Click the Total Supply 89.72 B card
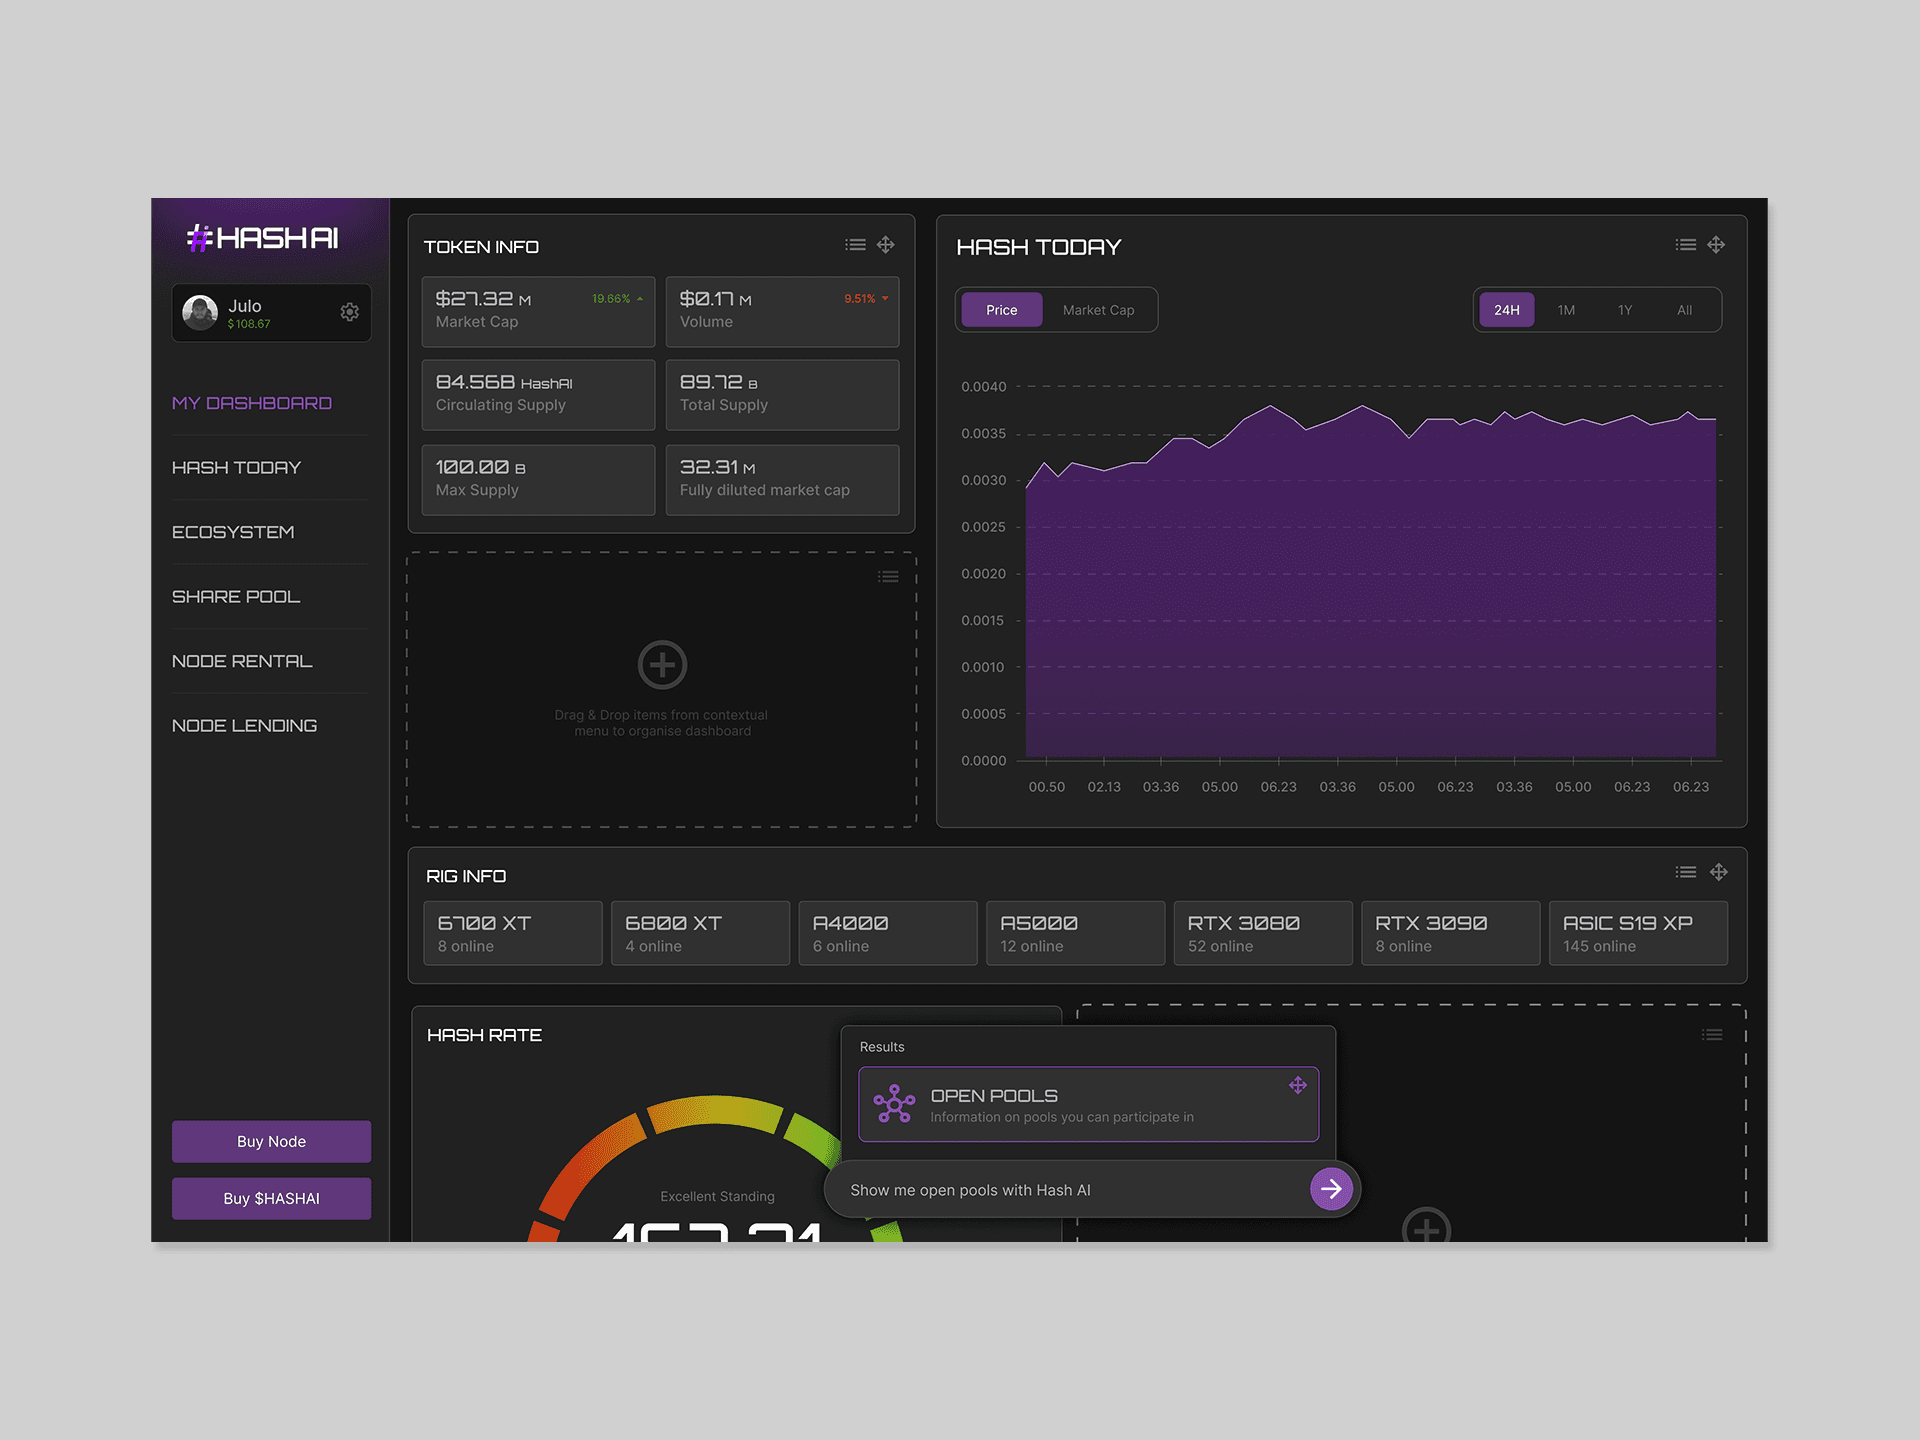Image resolution: width=1920 pixels, height=1440 pixels. pyautogui.click(x=782, y=395)
